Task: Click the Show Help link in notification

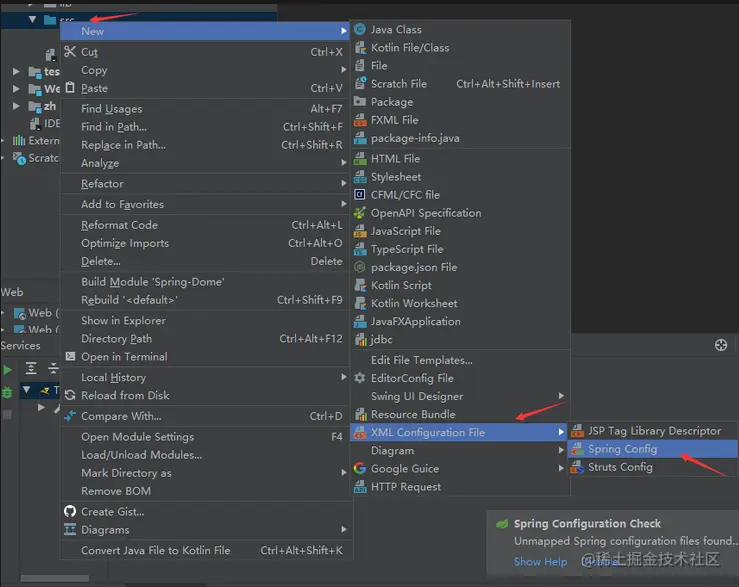Action: [540, 562]
